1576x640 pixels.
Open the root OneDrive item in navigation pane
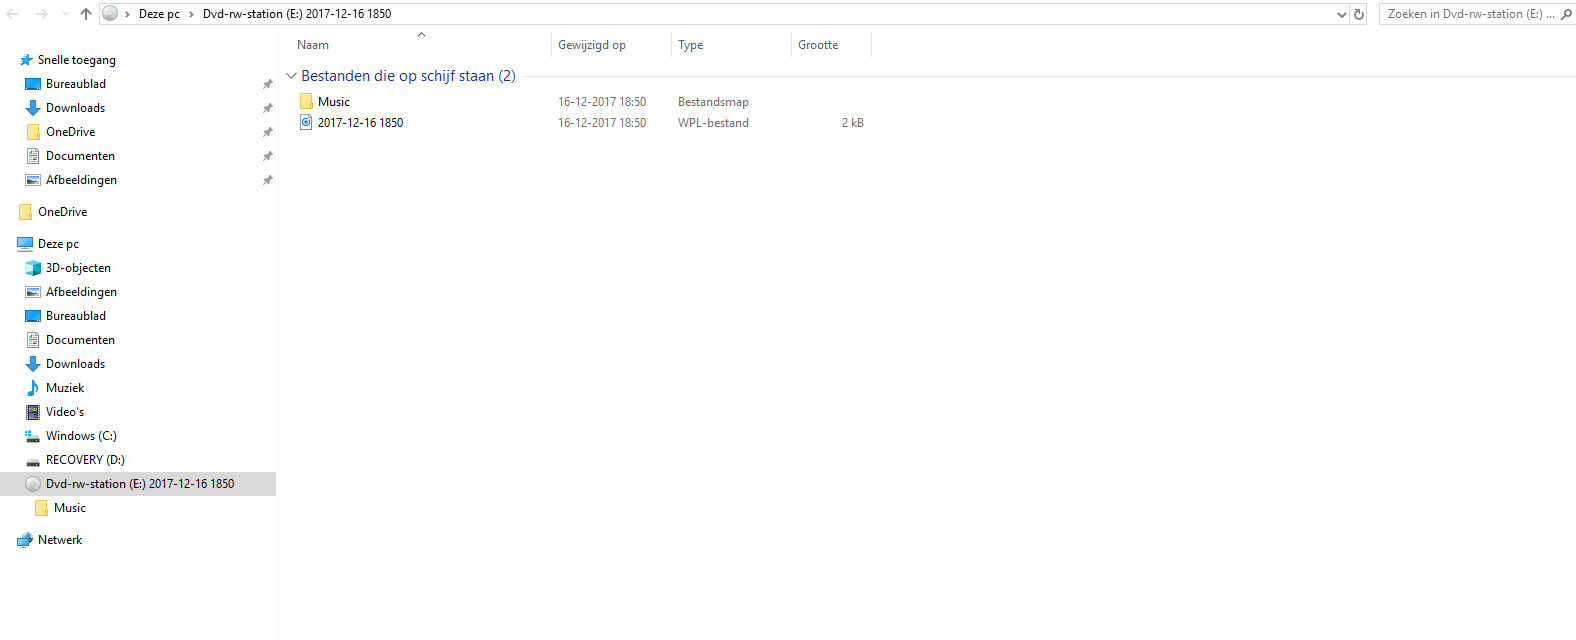point(62,212)
